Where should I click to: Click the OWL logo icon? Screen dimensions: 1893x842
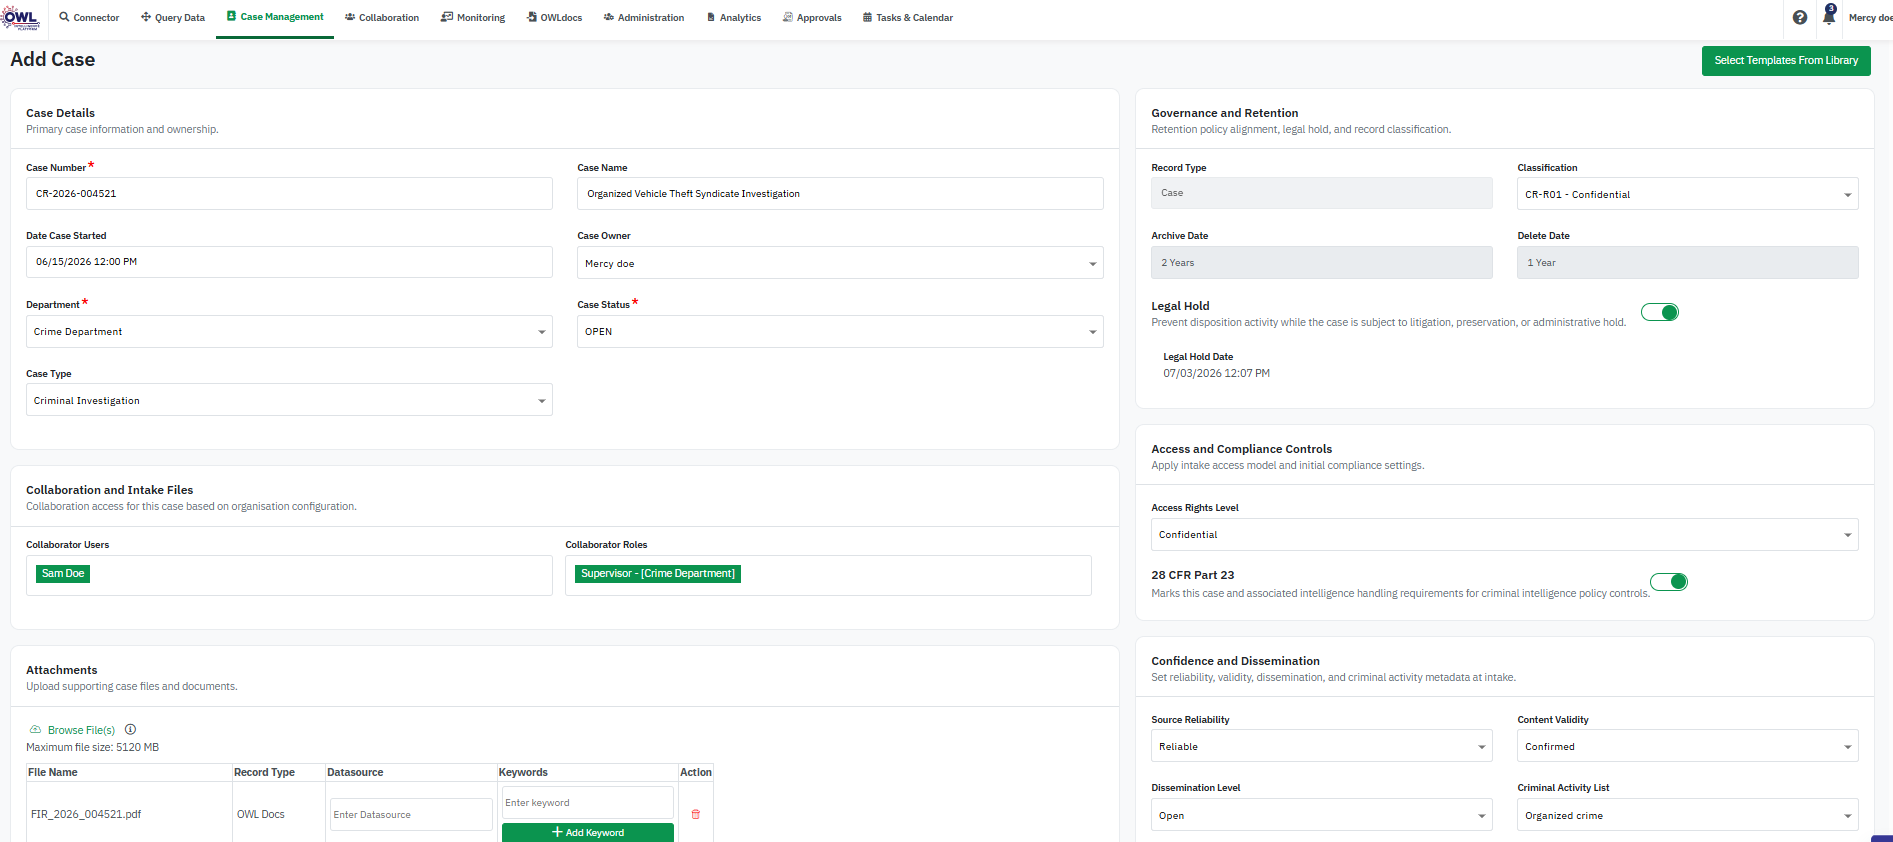pos(20,17)
